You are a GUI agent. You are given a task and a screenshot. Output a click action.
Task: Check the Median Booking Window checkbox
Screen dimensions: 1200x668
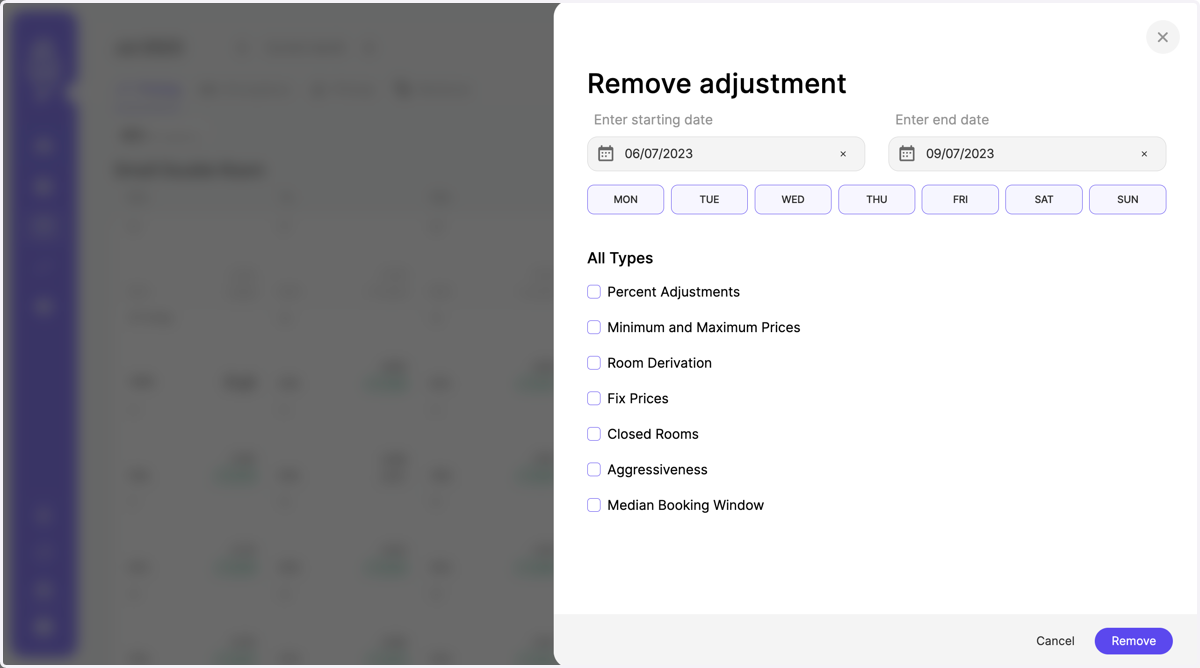click(594, 505)
